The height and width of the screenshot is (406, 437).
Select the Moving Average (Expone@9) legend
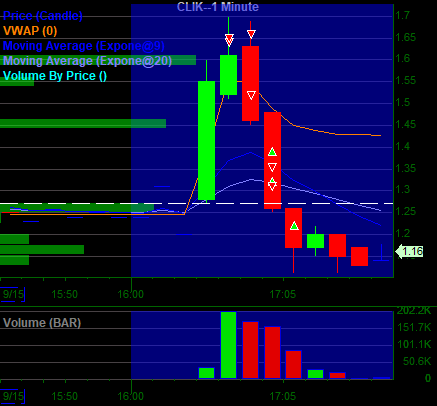click(x=84, y=46)
